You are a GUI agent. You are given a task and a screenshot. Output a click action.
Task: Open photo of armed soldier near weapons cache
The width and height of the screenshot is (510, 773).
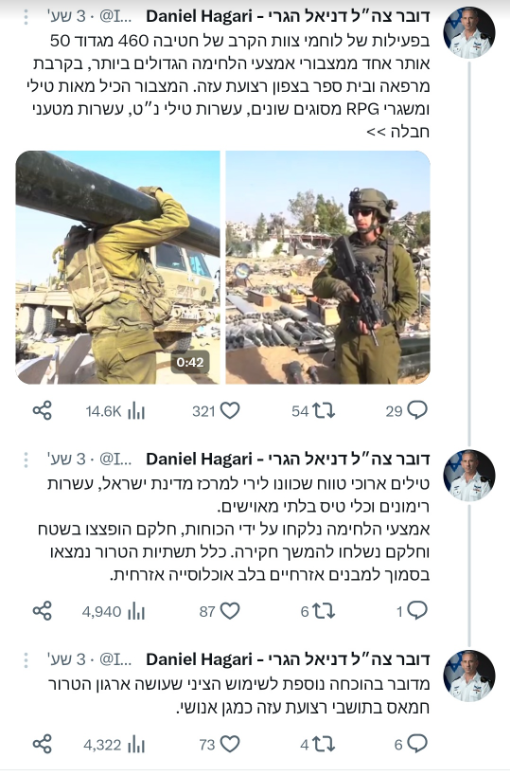pos(328,267)
